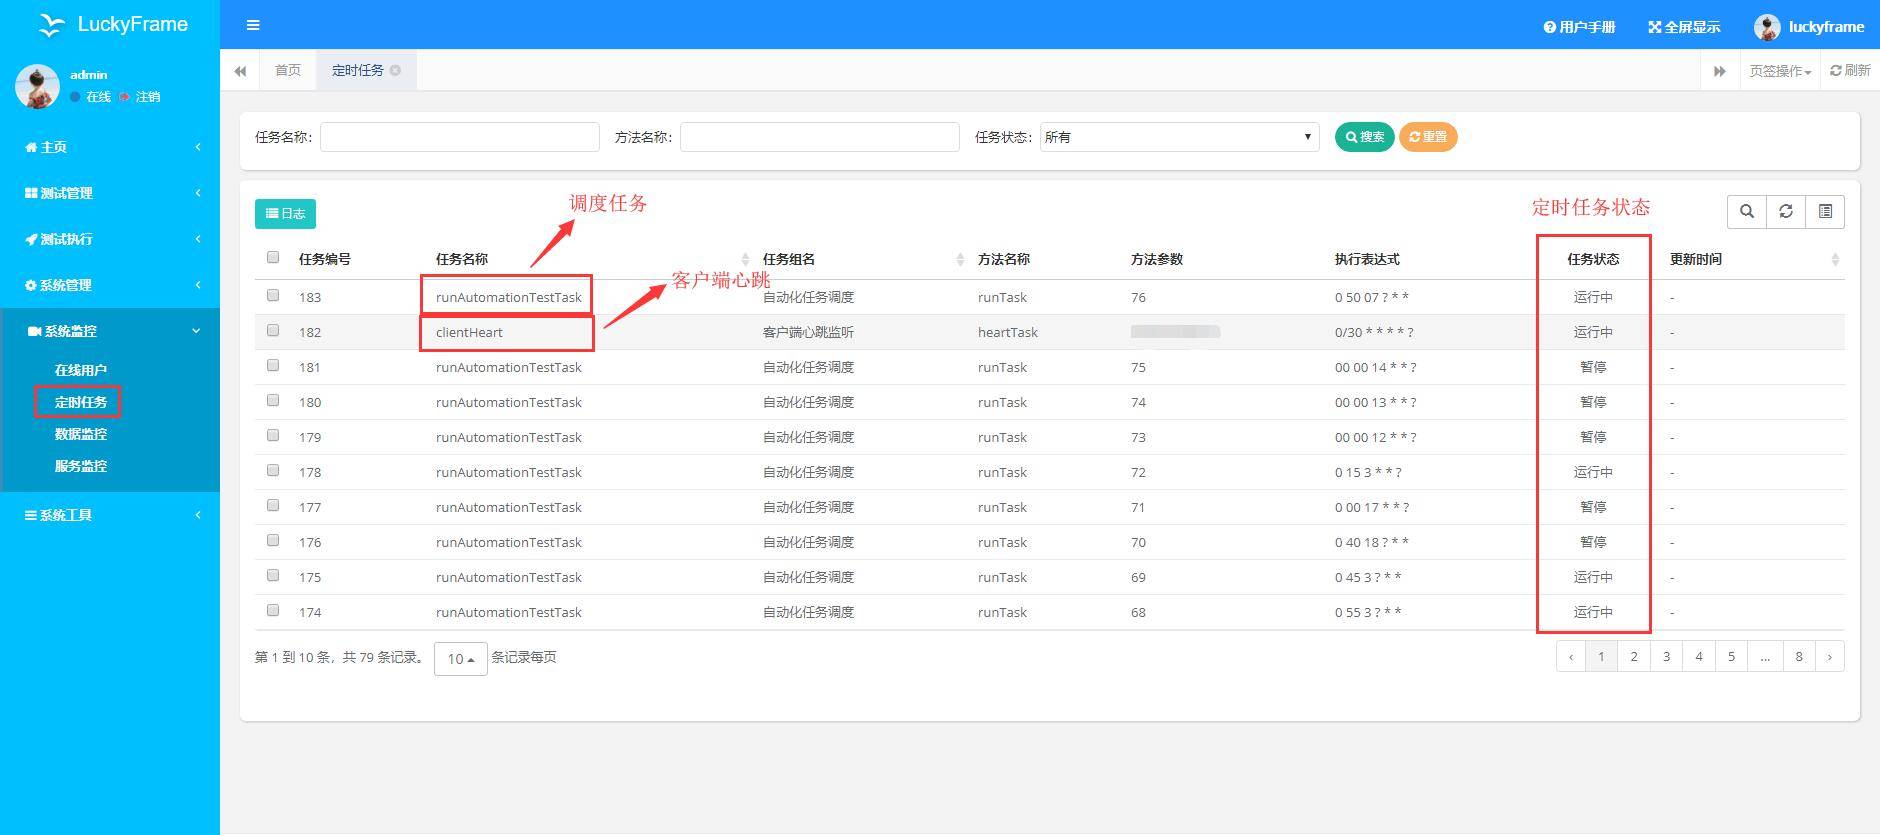Go to pagination page 2
This screenshot has width=1880, height=835.
click(1634, 656)
